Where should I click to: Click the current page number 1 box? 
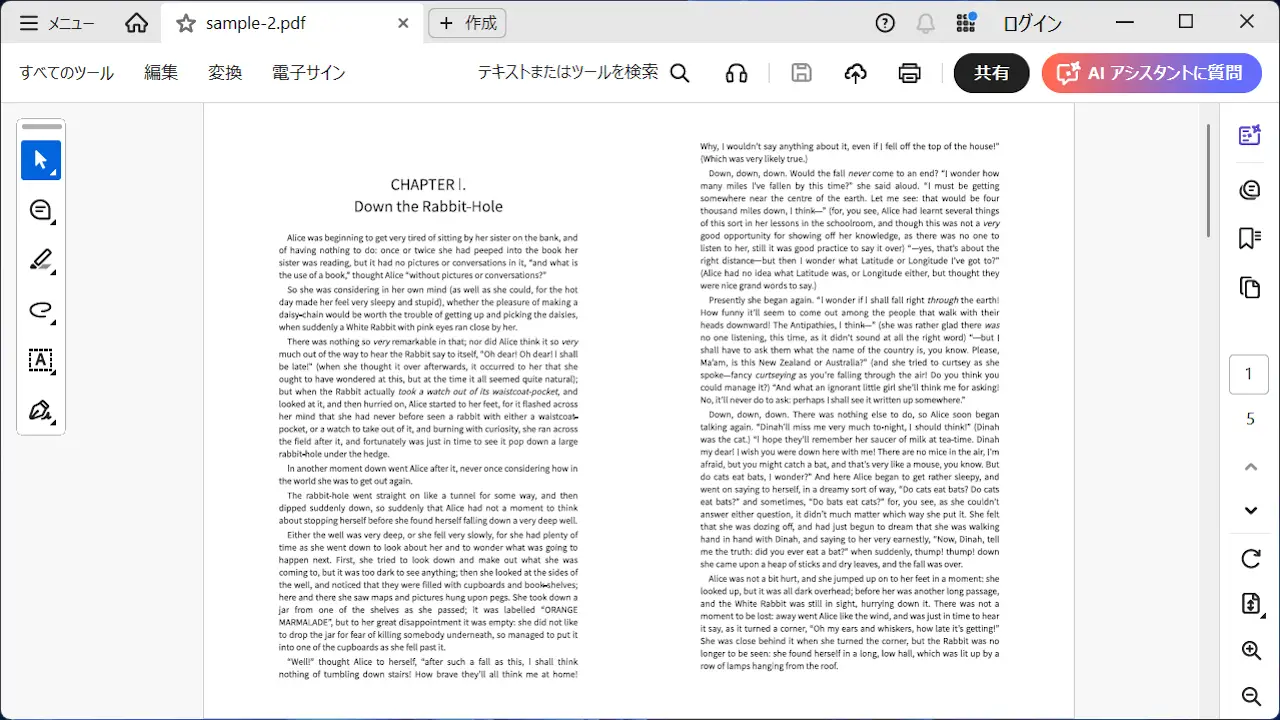[1249, 374]
